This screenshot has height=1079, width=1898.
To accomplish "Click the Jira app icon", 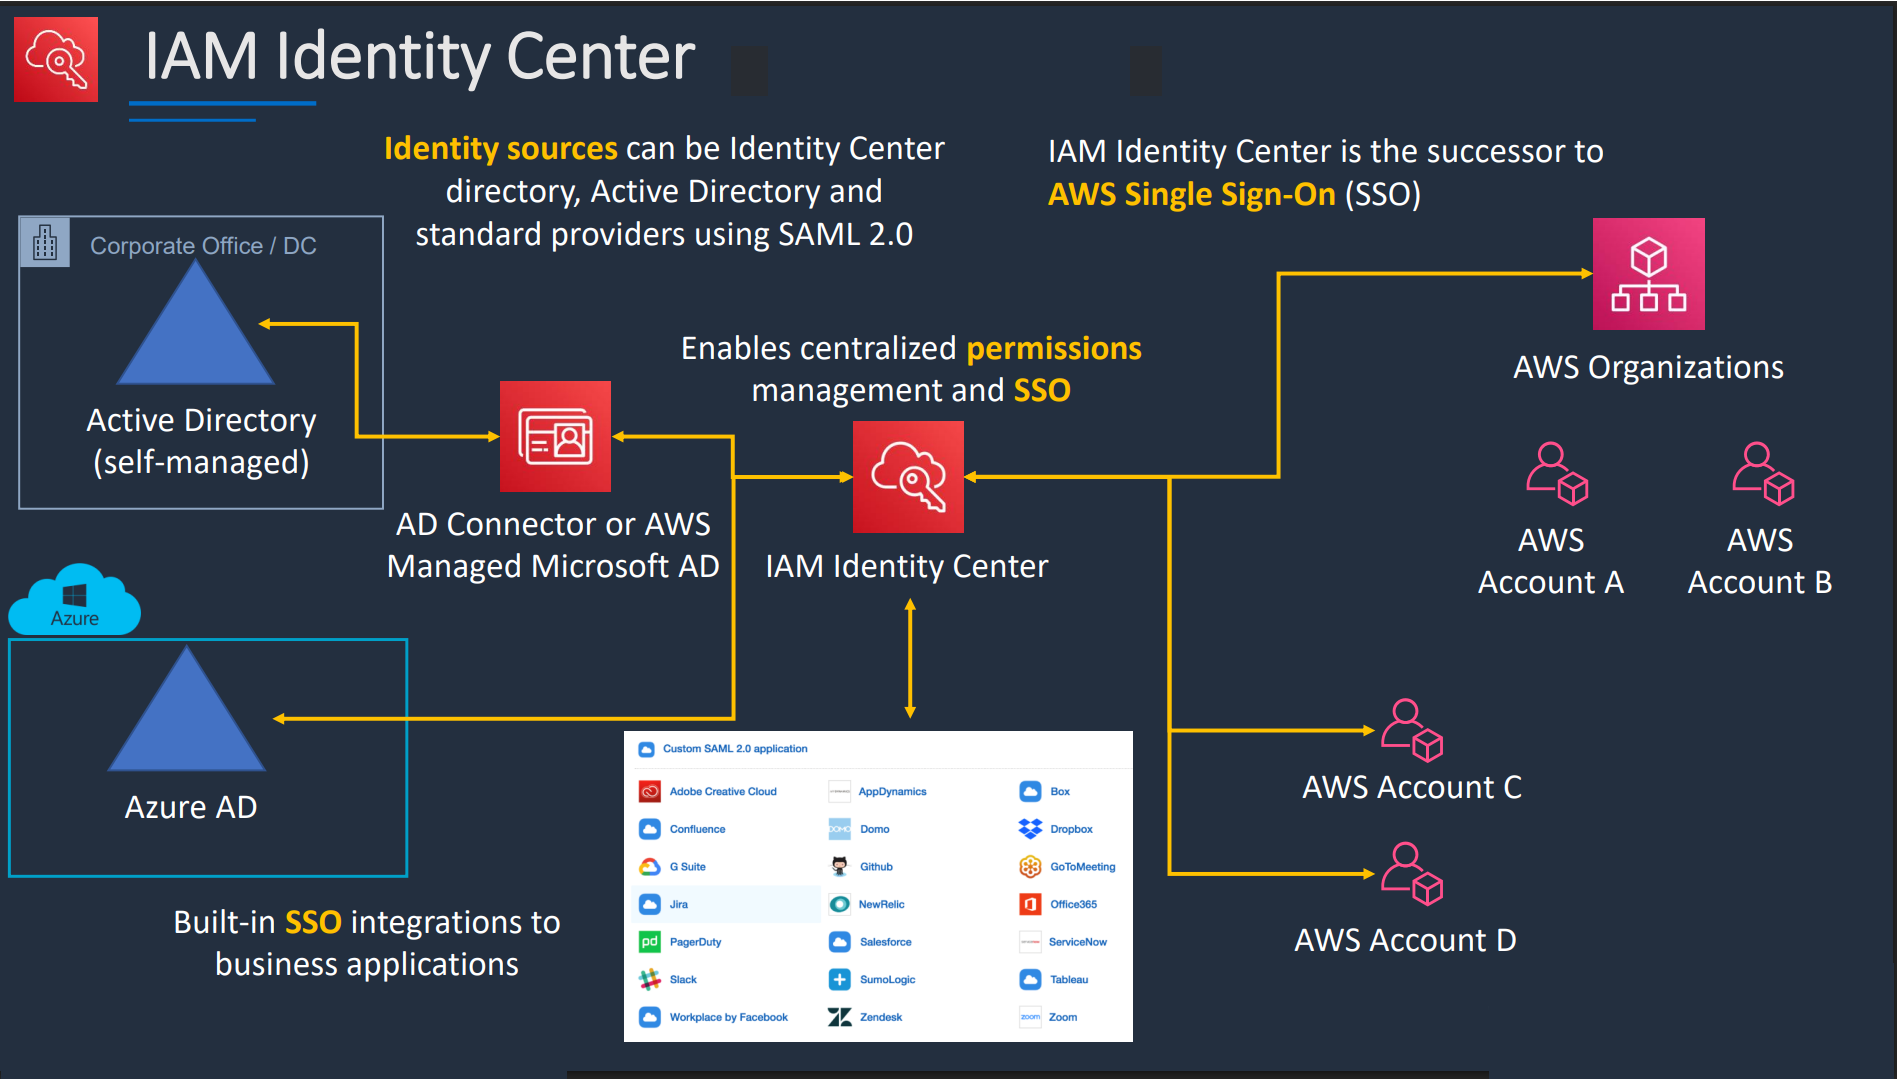I will pos(650,905).
